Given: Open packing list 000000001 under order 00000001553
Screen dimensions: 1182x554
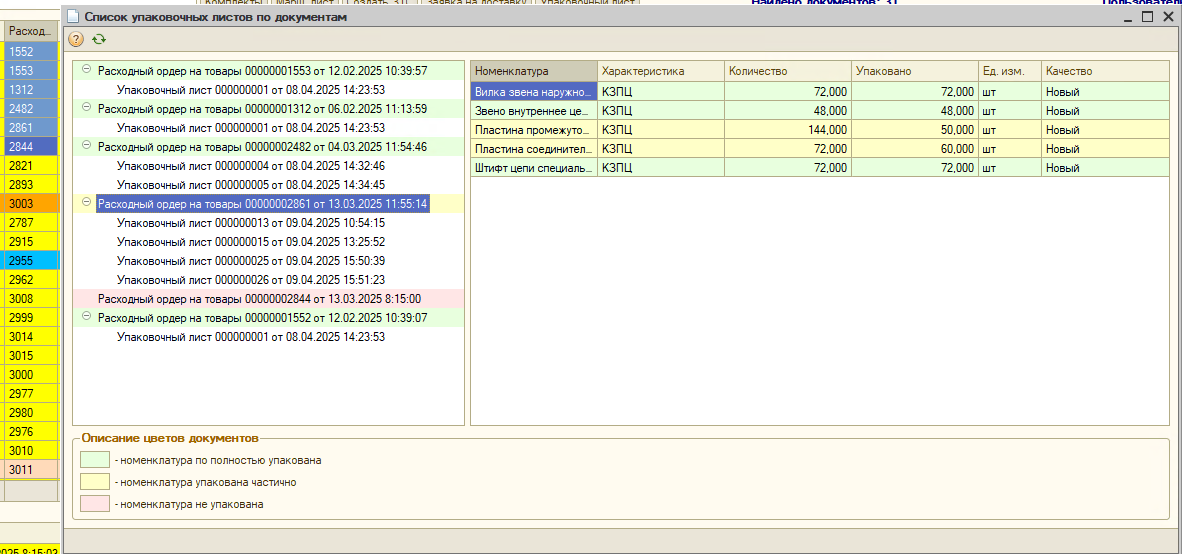Looking at the screenshot, I should [251, 90].
